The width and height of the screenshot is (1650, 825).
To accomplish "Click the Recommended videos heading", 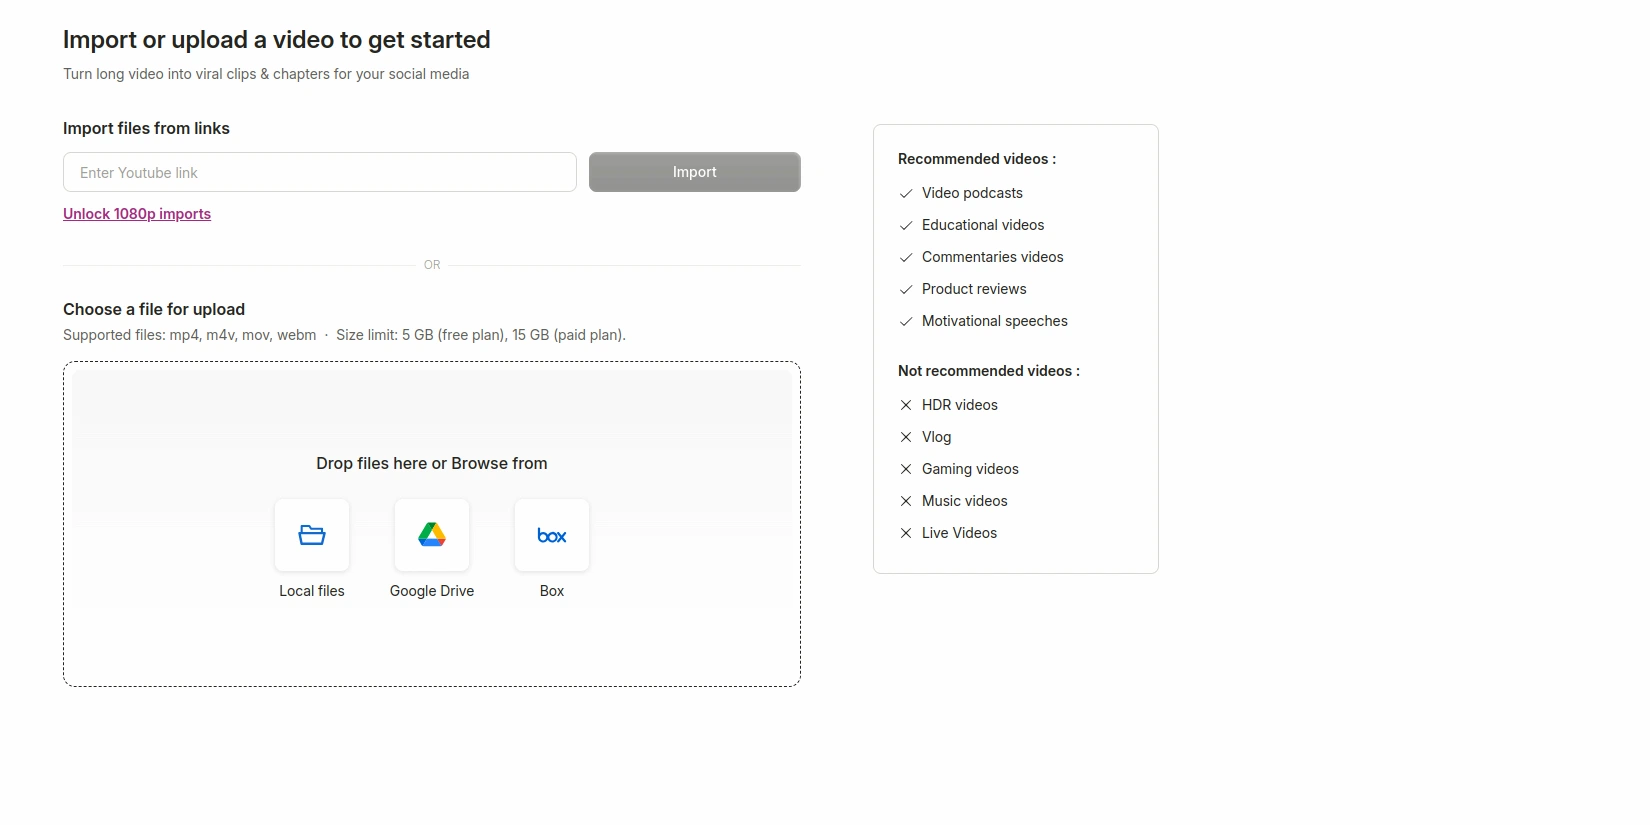I will point(977,159).
